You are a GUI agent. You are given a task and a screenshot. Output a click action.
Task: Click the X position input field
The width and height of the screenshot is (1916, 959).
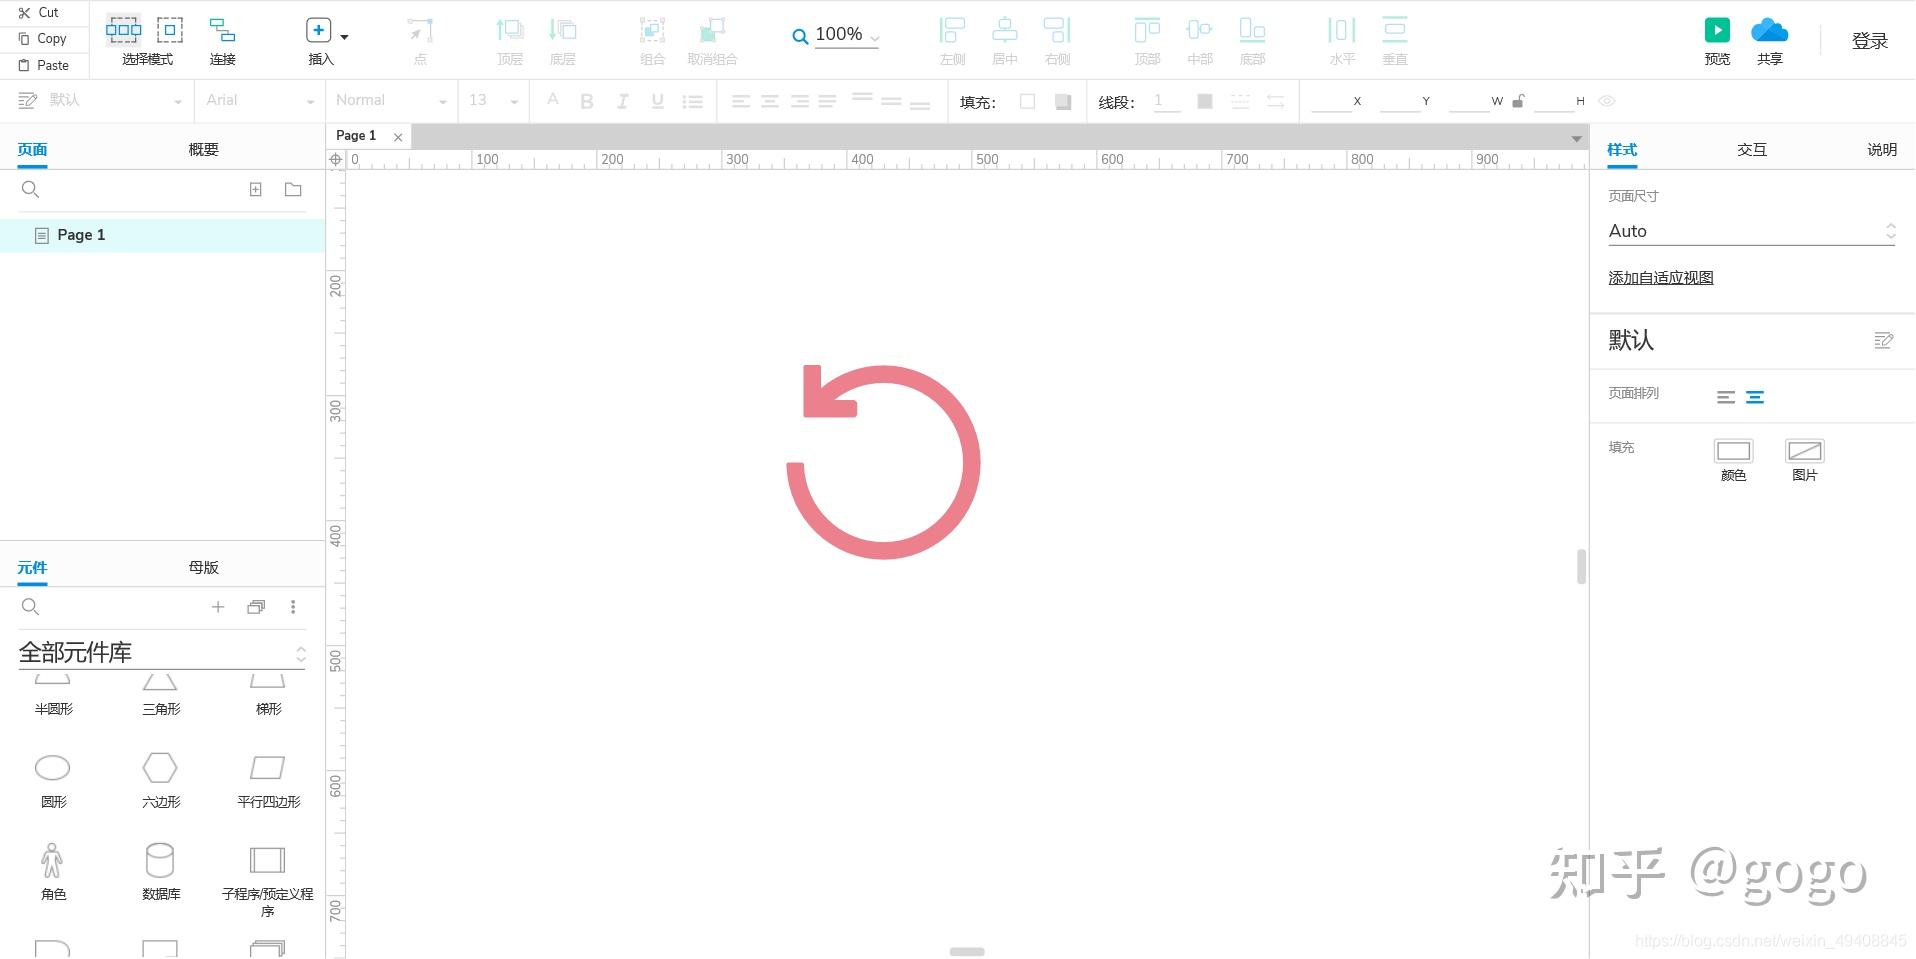[1331, 101]
